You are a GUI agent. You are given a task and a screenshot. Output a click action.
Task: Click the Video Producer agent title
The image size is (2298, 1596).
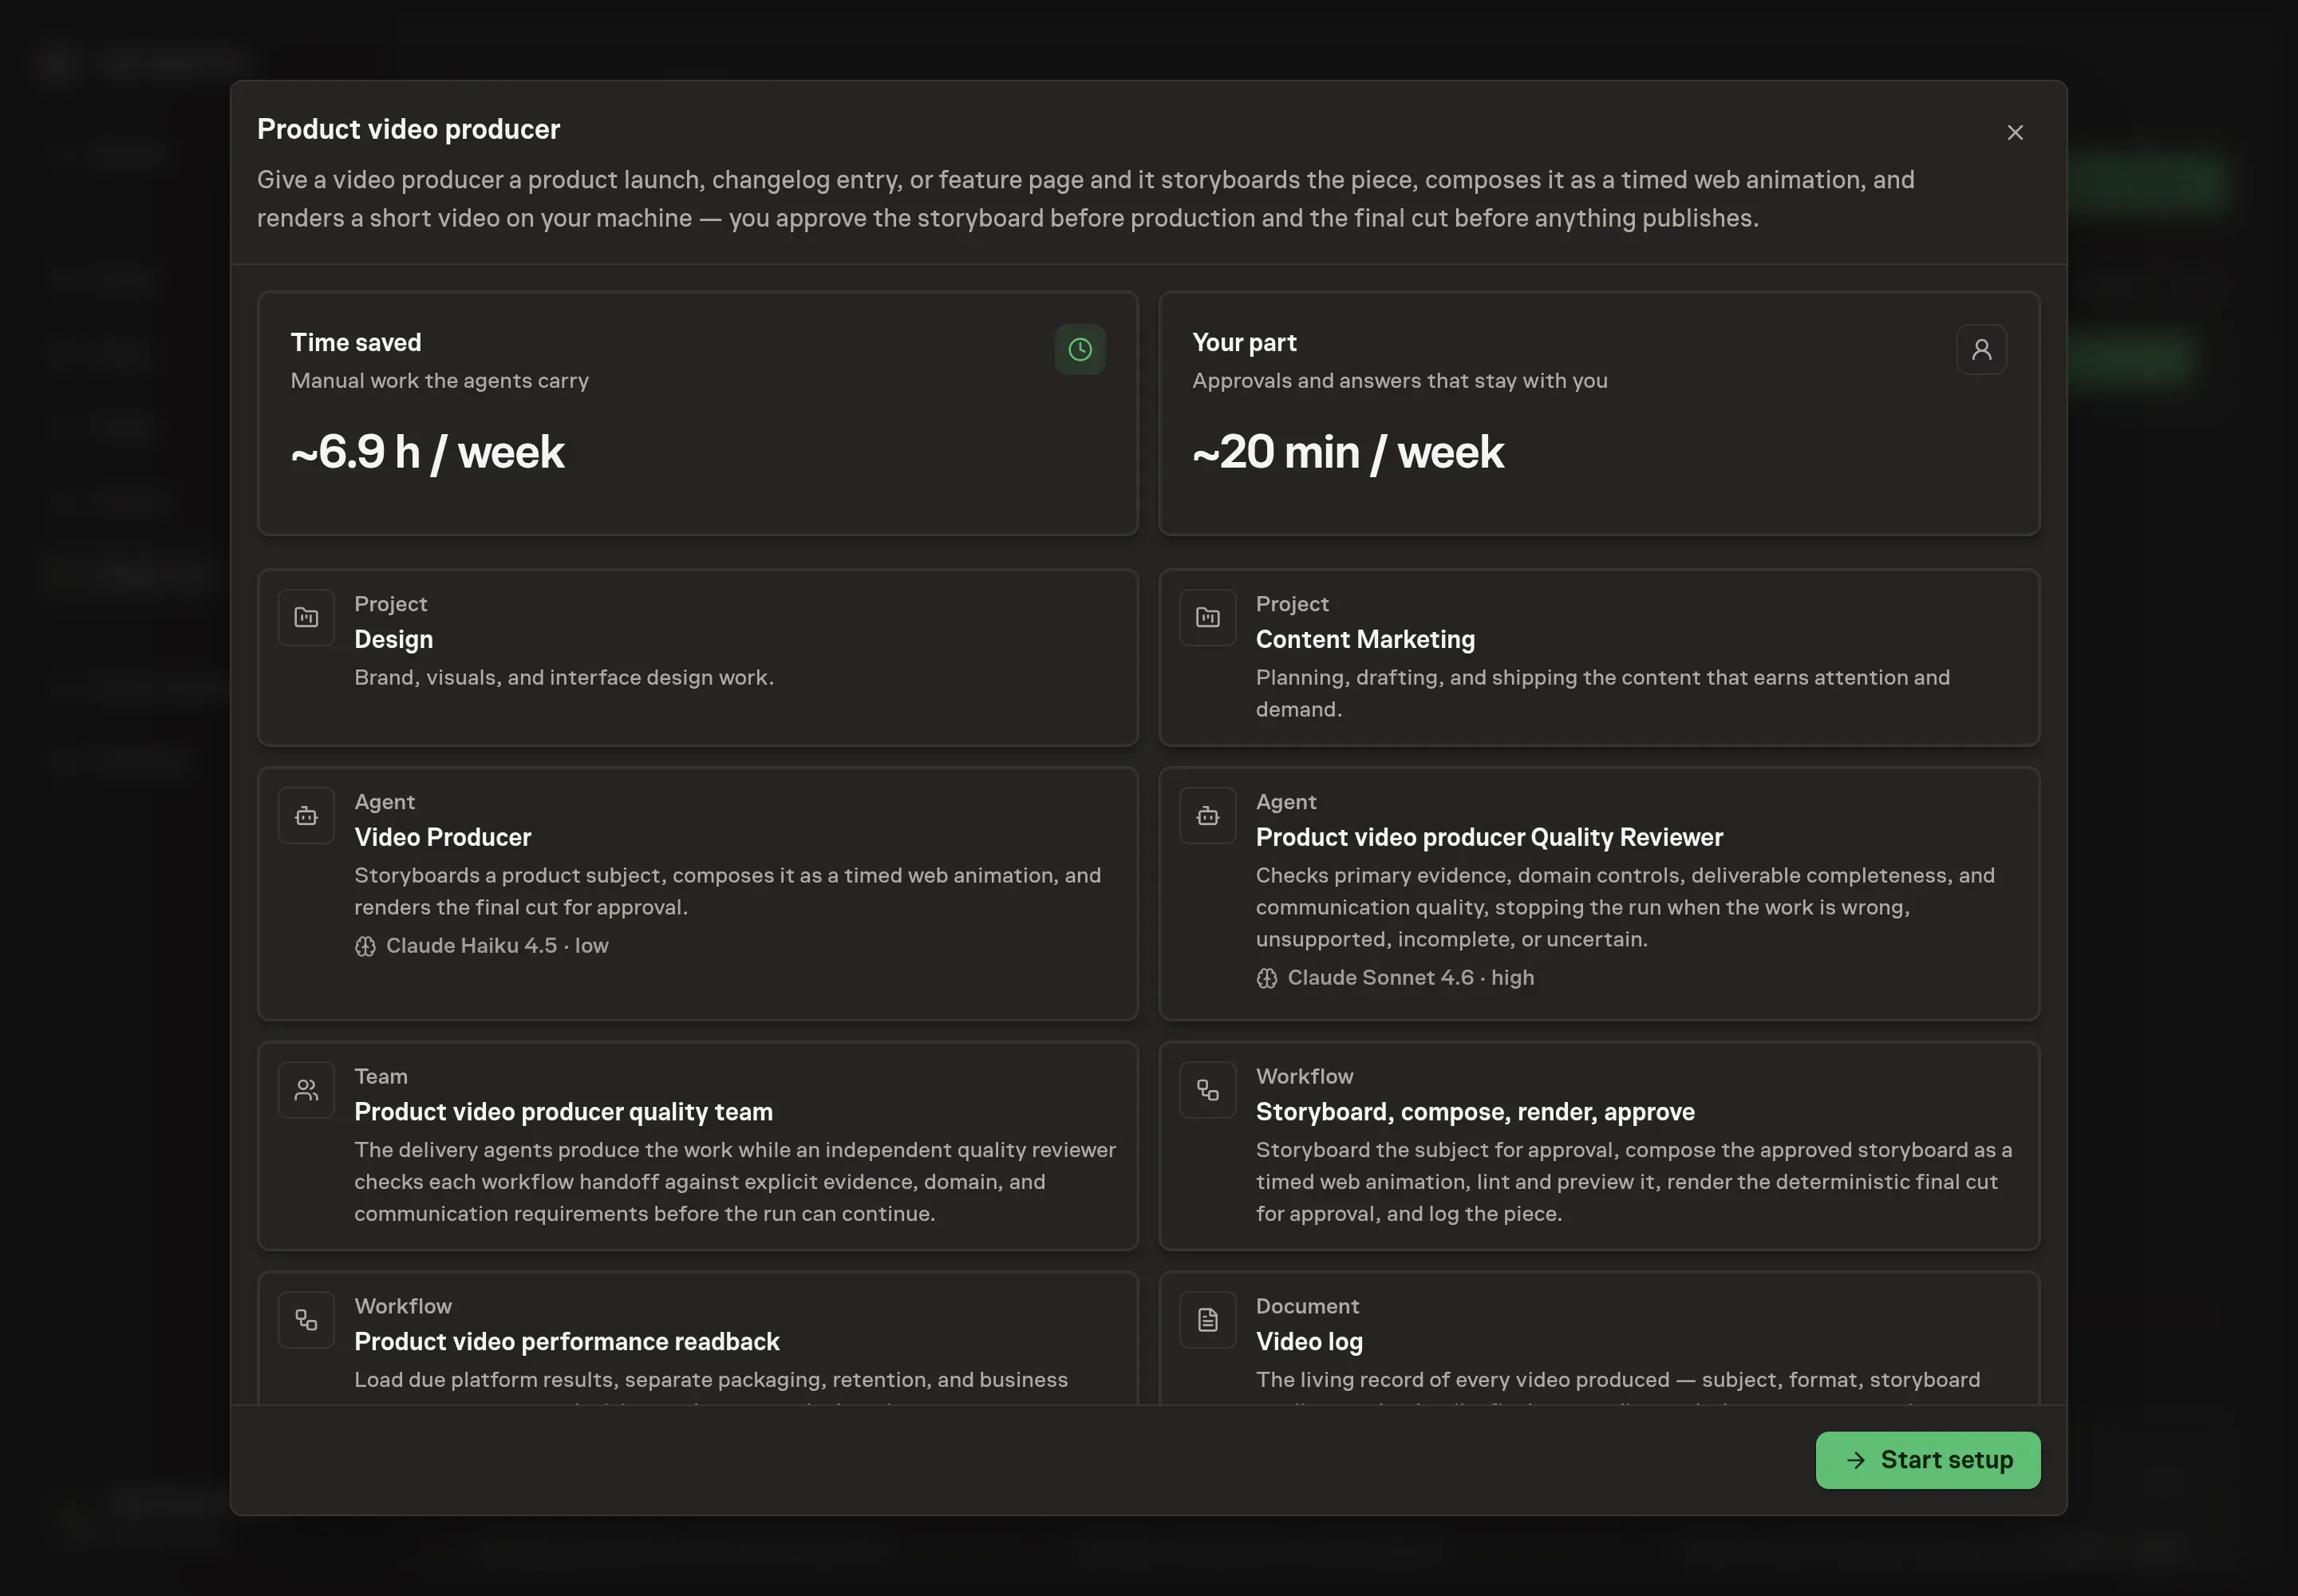point(443,838)
